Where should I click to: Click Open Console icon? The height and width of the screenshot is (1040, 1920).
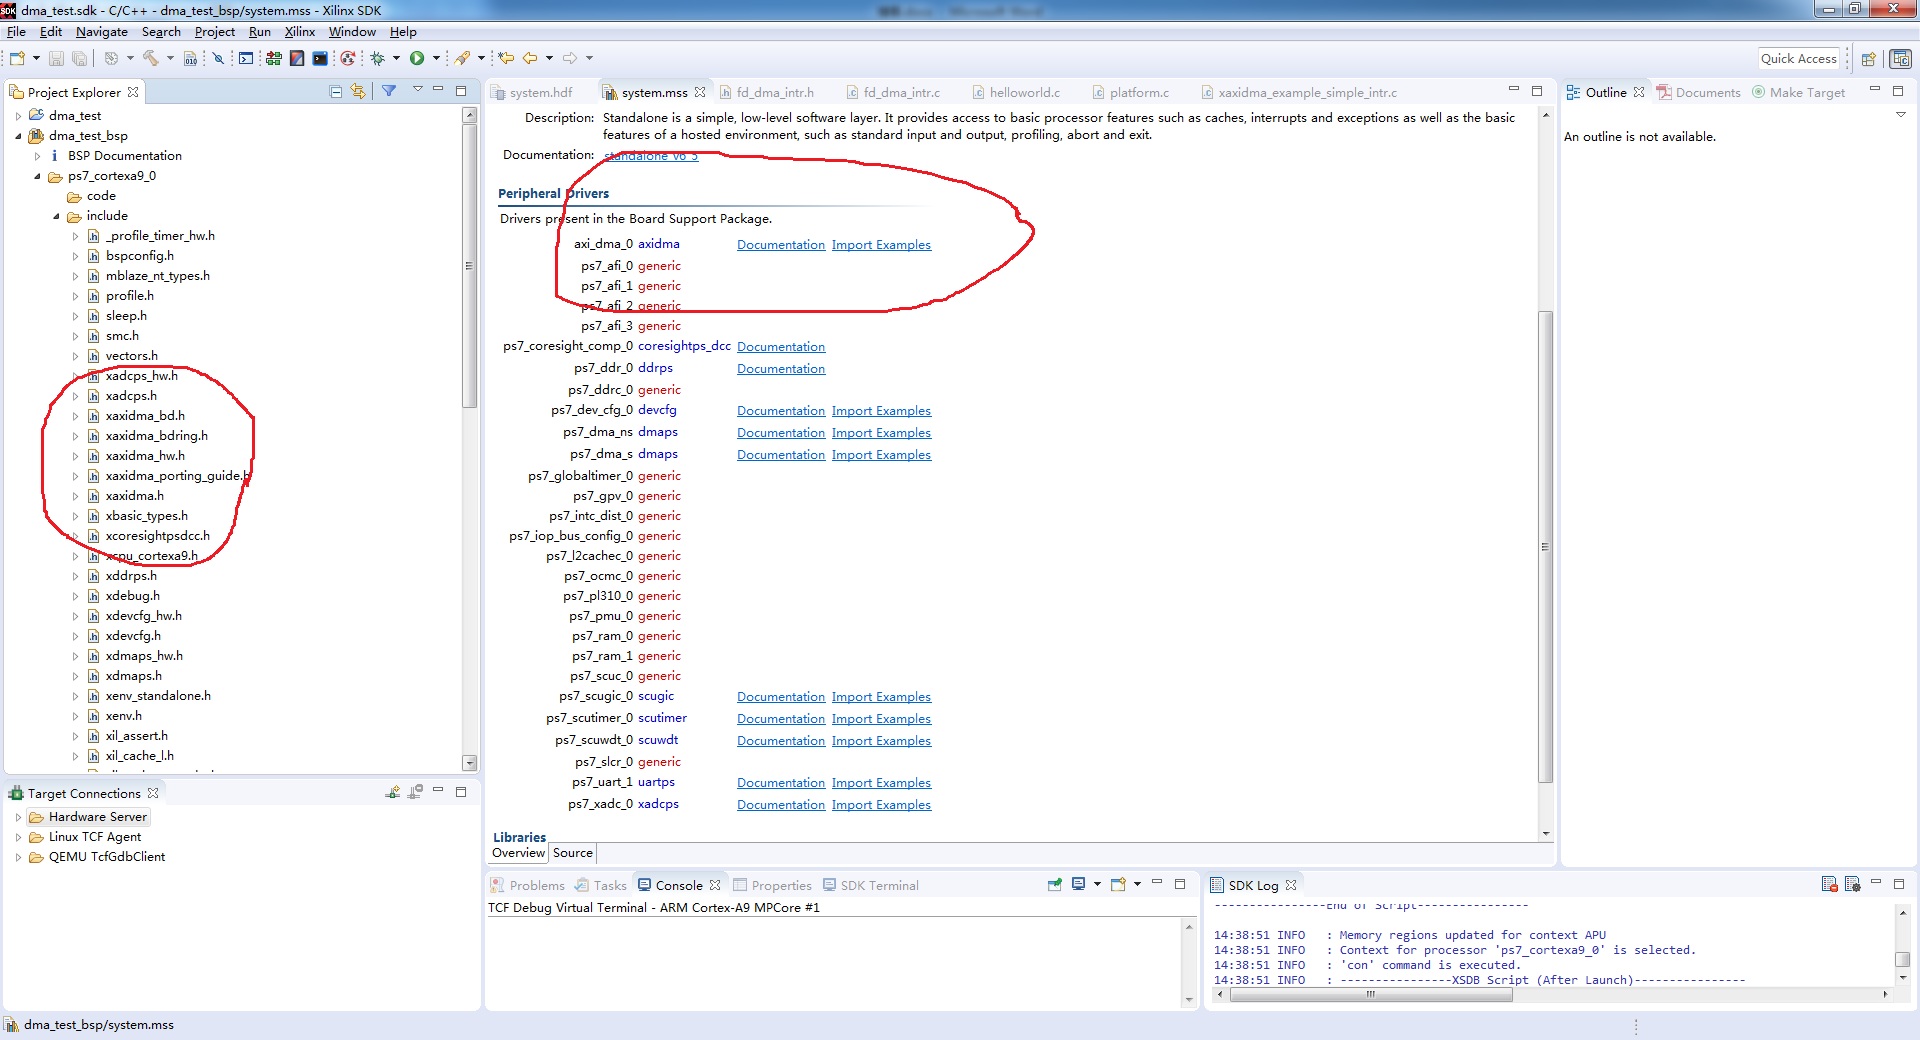pyautogui.click(x=1118, y=884)
